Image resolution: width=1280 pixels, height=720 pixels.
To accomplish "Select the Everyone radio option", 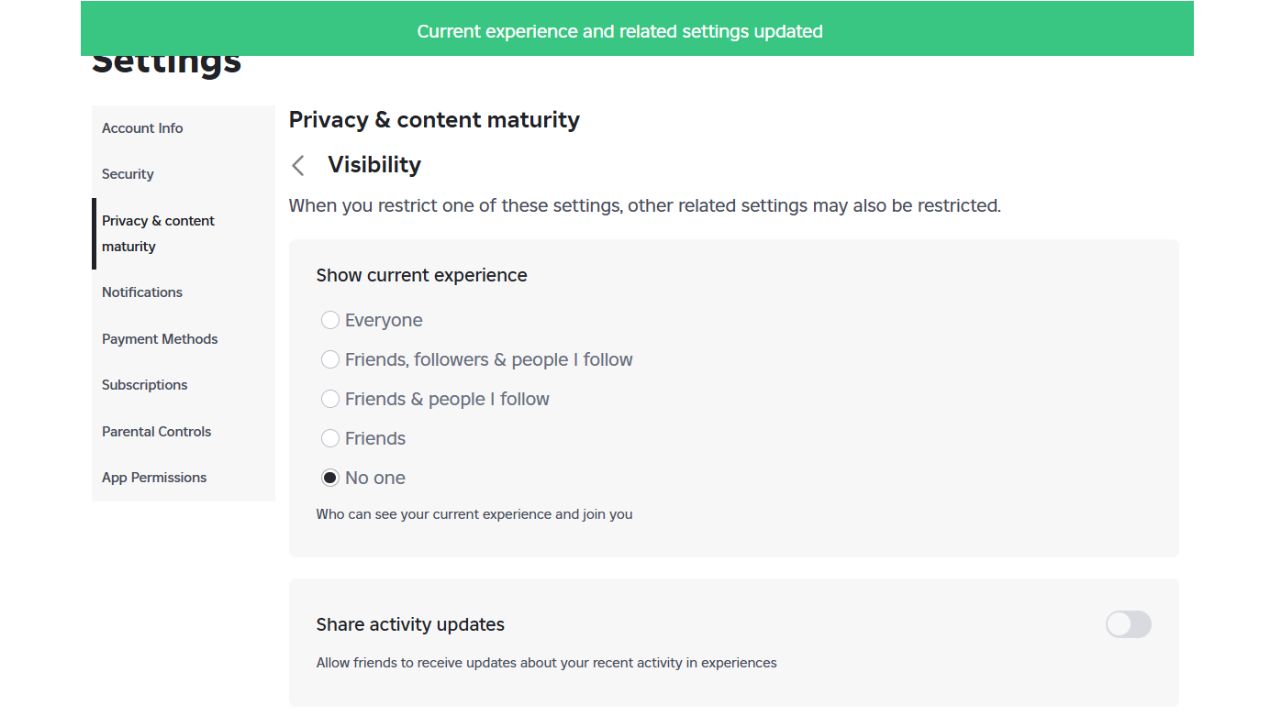I will click(330, 320).
